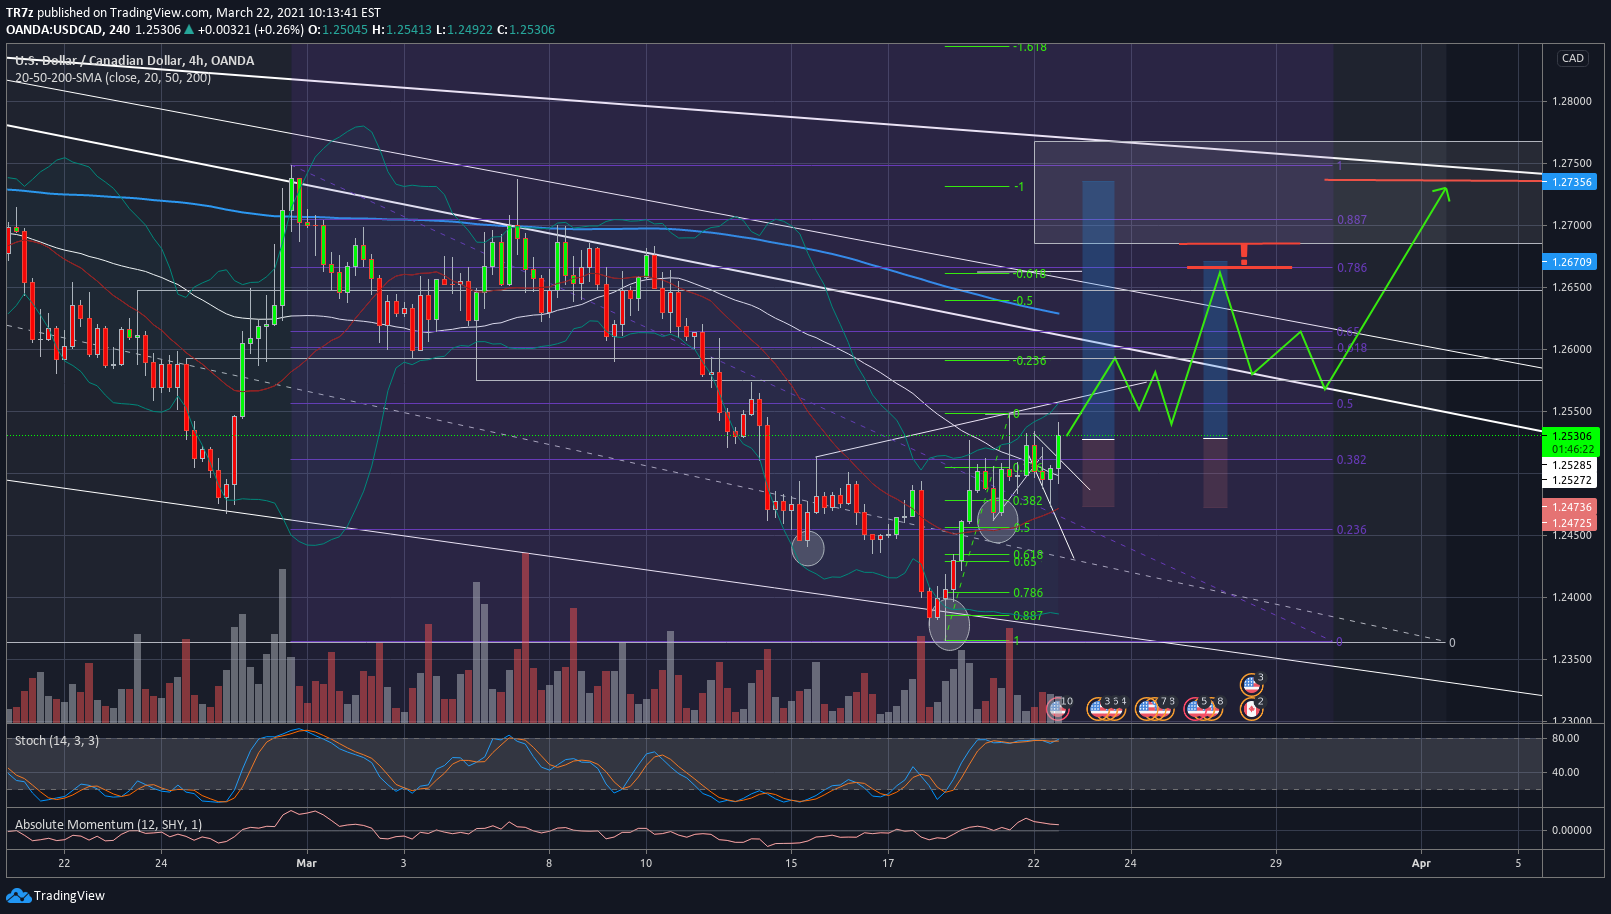
Task: Click the 15 date label on the time axis
Action: pyautogui.click(x=791, y=863)
